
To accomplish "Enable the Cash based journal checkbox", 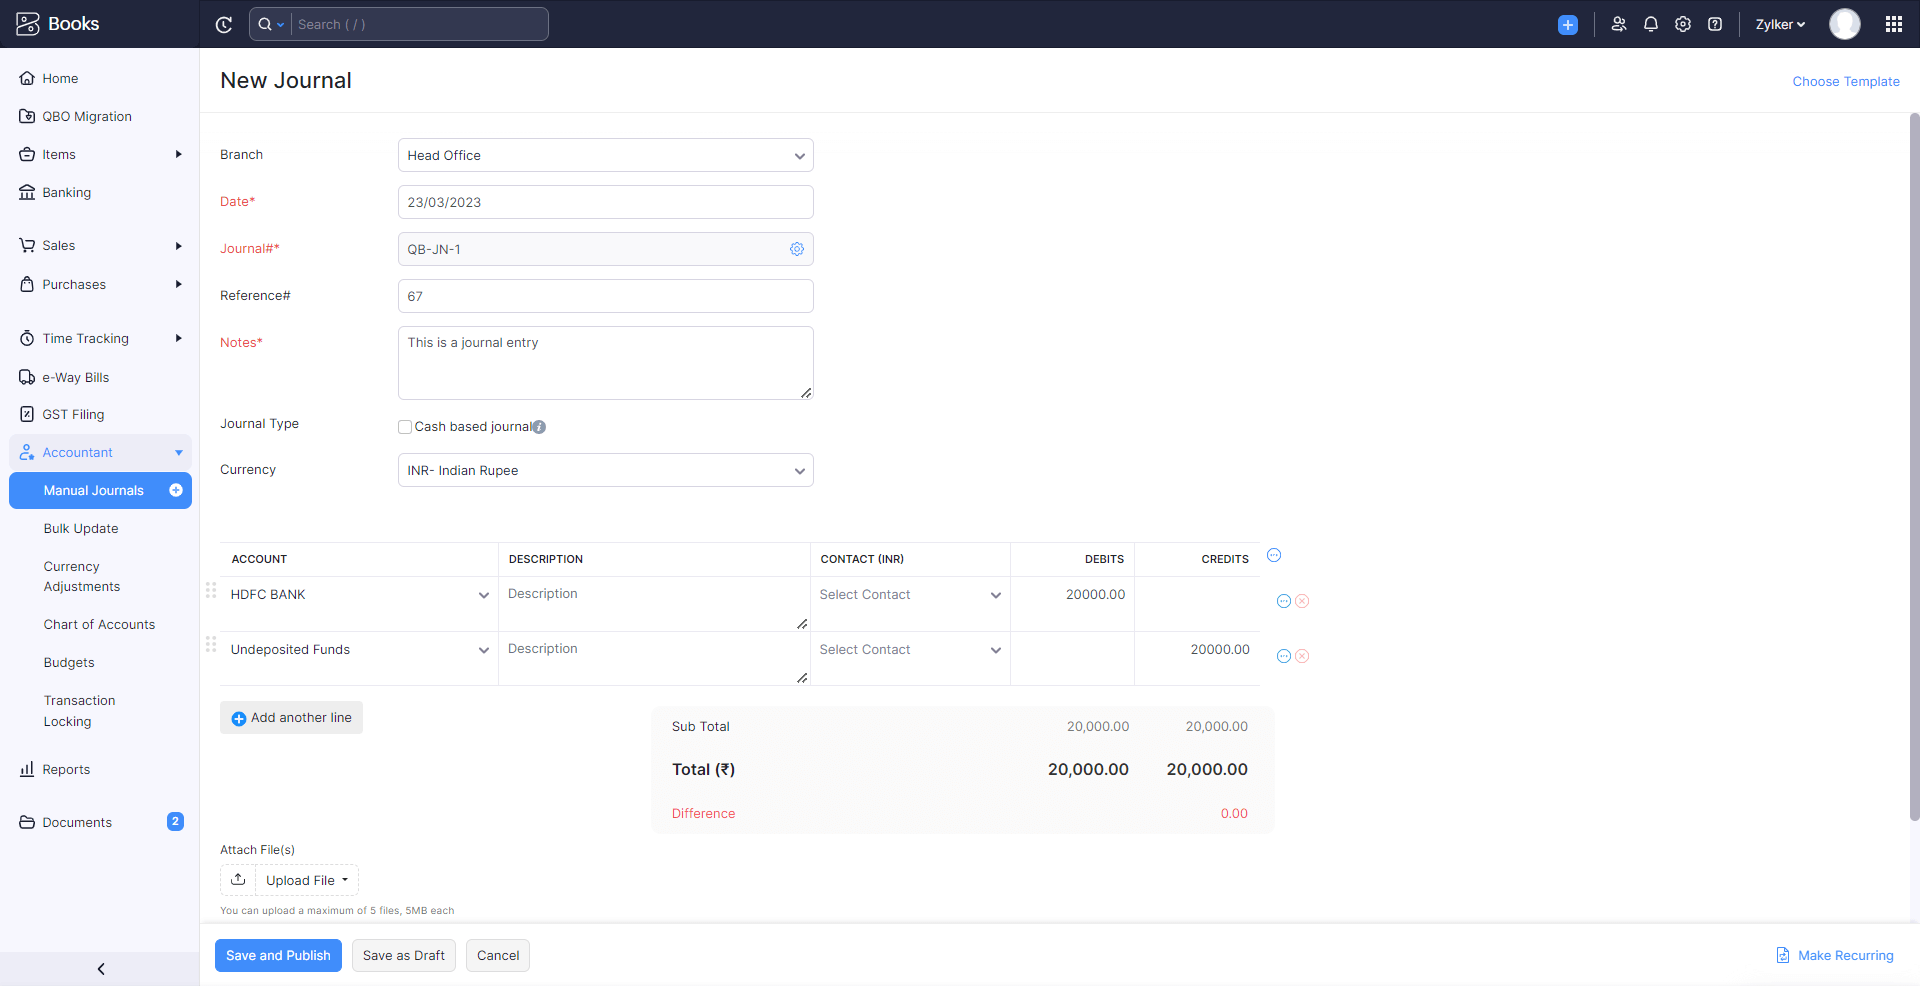I will click(405, 427).
